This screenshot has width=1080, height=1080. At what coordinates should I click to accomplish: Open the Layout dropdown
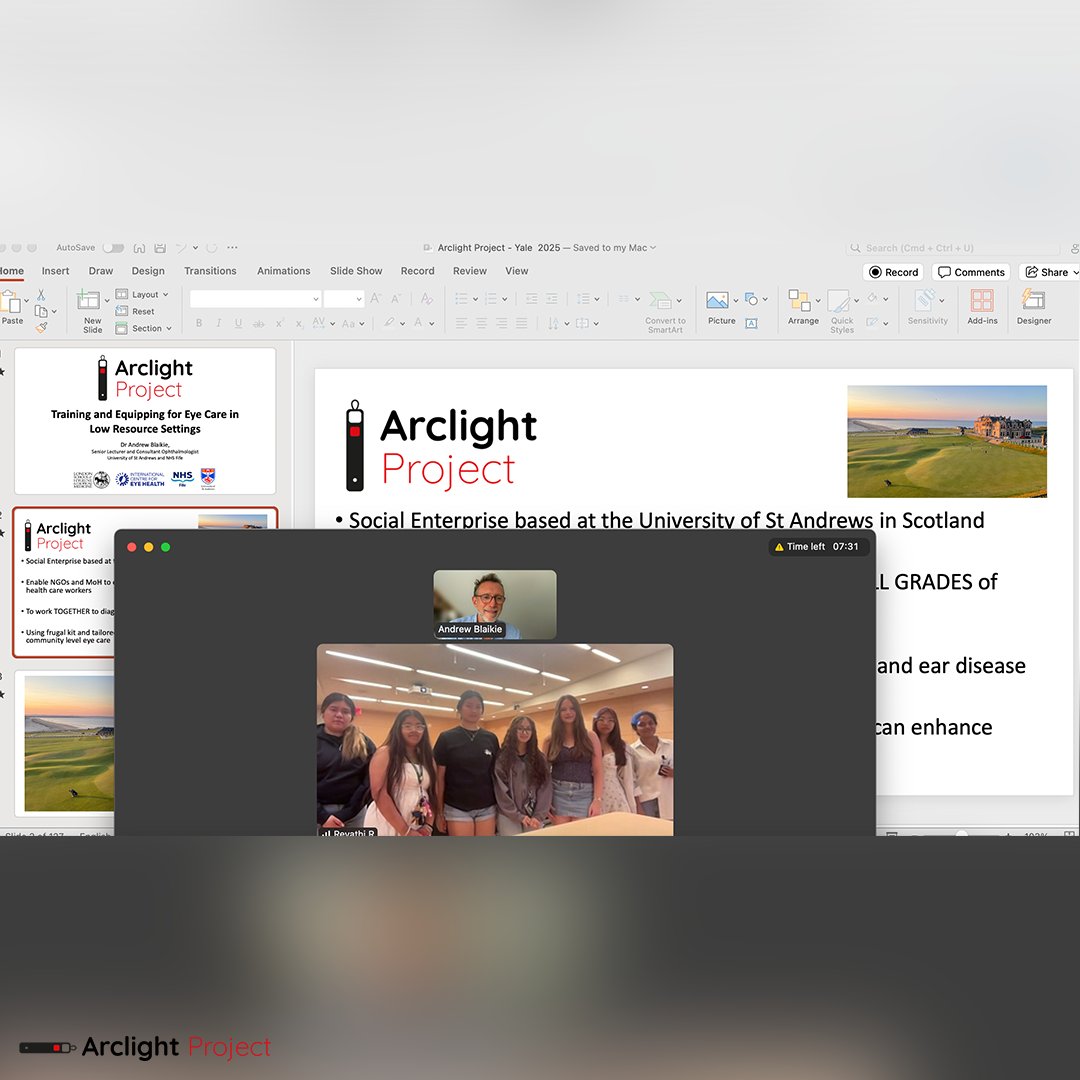142,295
